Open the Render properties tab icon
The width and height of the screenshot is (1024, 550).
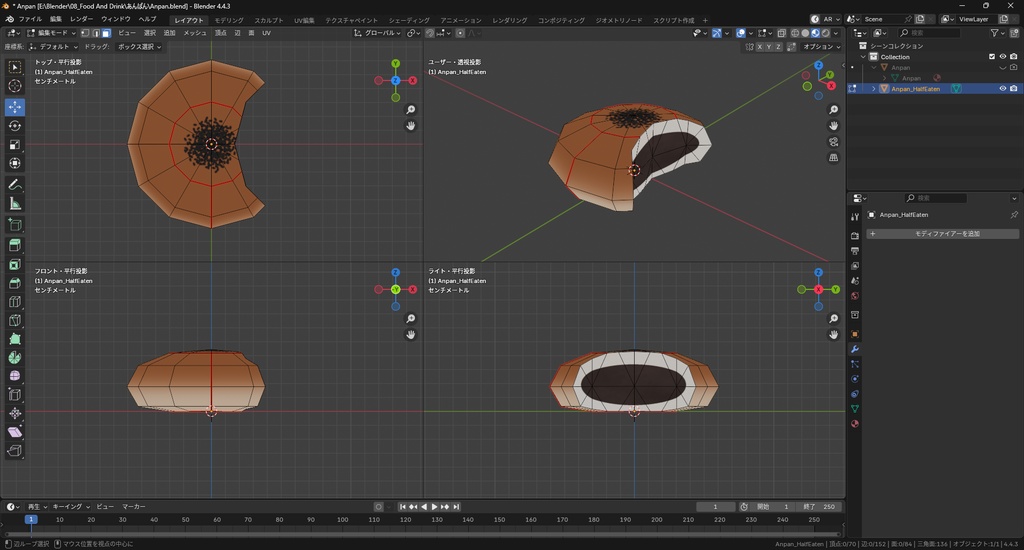coord(855,235)
